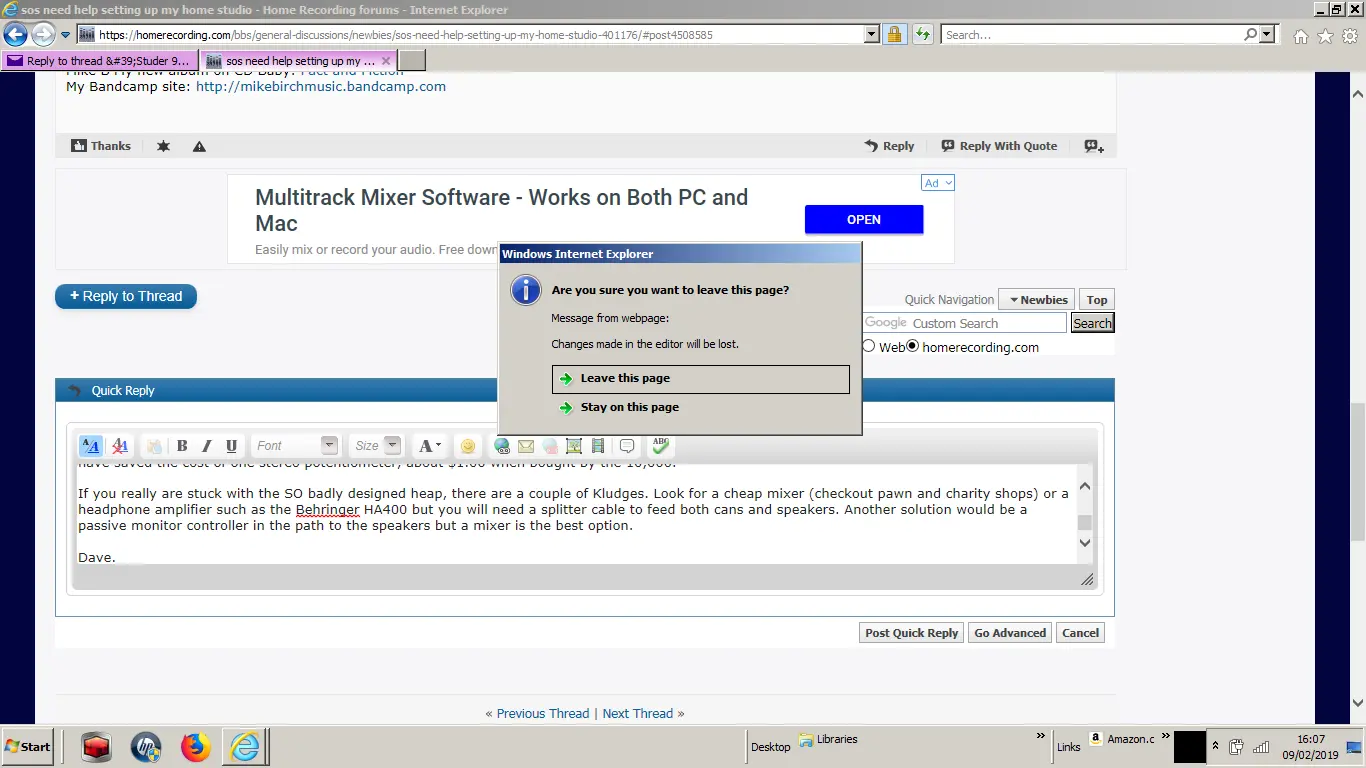
Task: Click the underline formatting icon
Action: (231, 446)
